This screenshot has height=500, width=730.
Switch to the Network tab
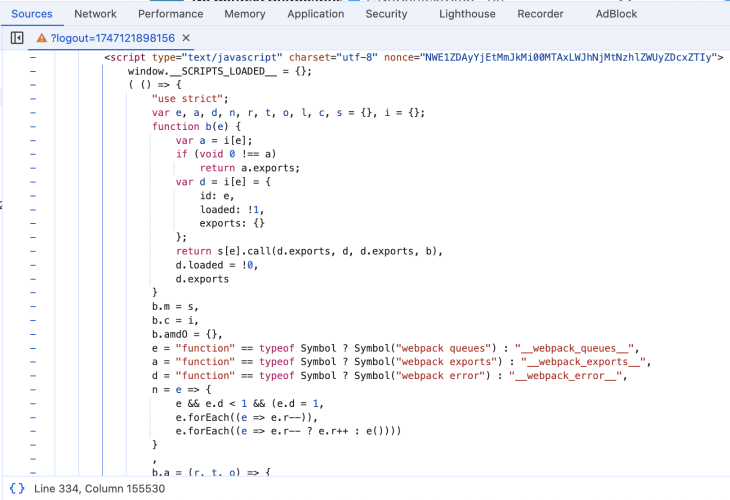point(95,14)
